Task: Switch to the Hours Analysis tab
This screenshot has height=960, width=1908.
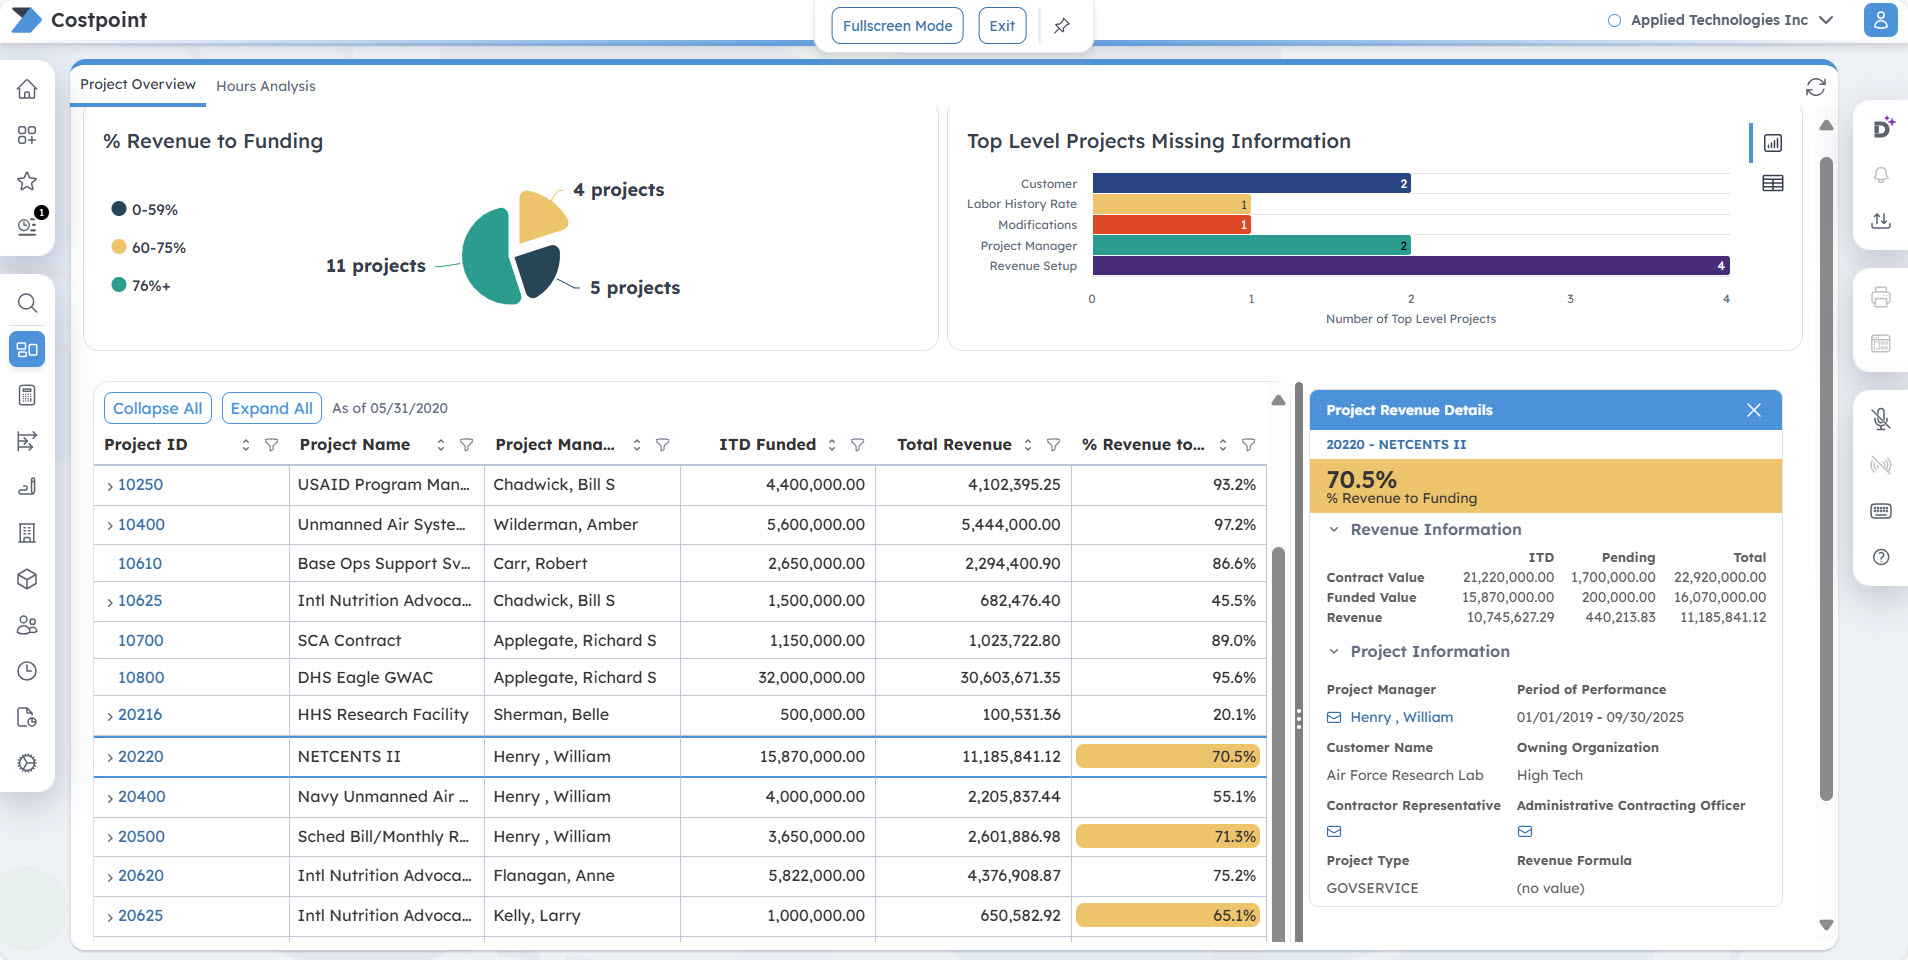Action: (x=265, y=86)
